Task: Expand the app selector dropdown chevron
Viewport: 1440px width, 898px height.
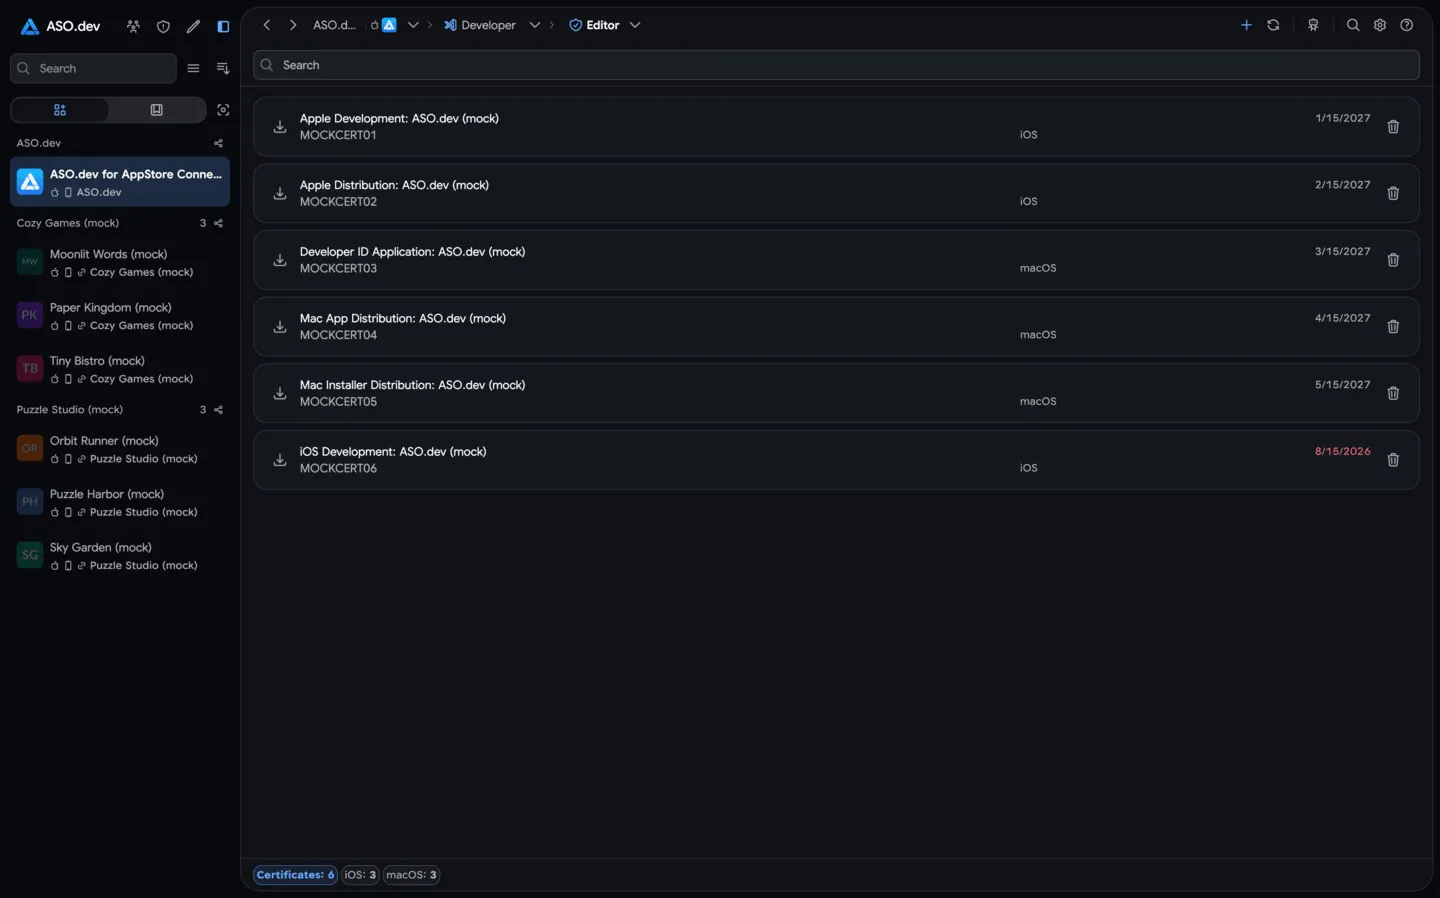Action: click(413, 25)
